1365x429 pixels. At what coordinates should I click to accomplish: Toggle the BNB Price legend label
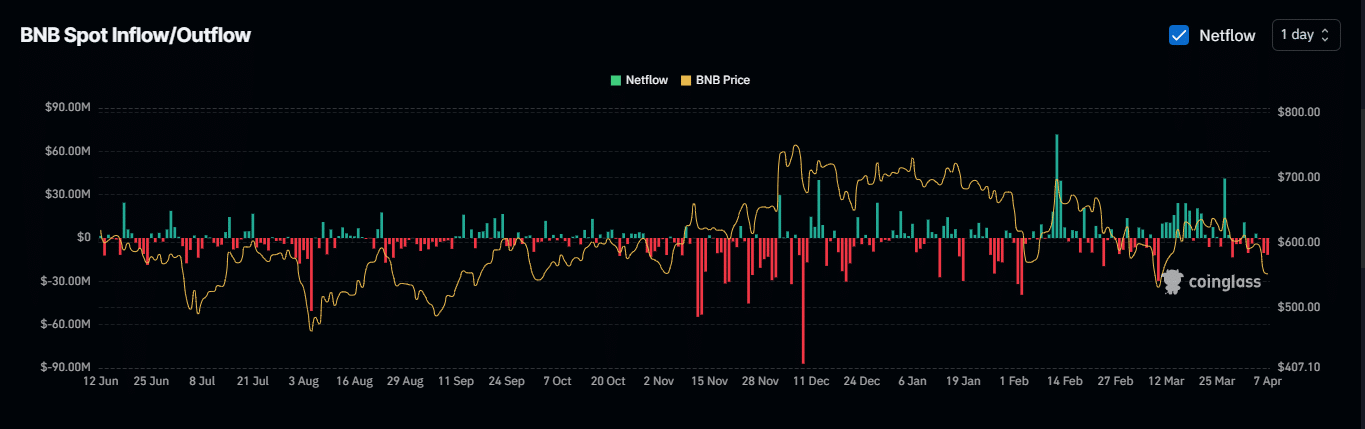coord(722,80)
